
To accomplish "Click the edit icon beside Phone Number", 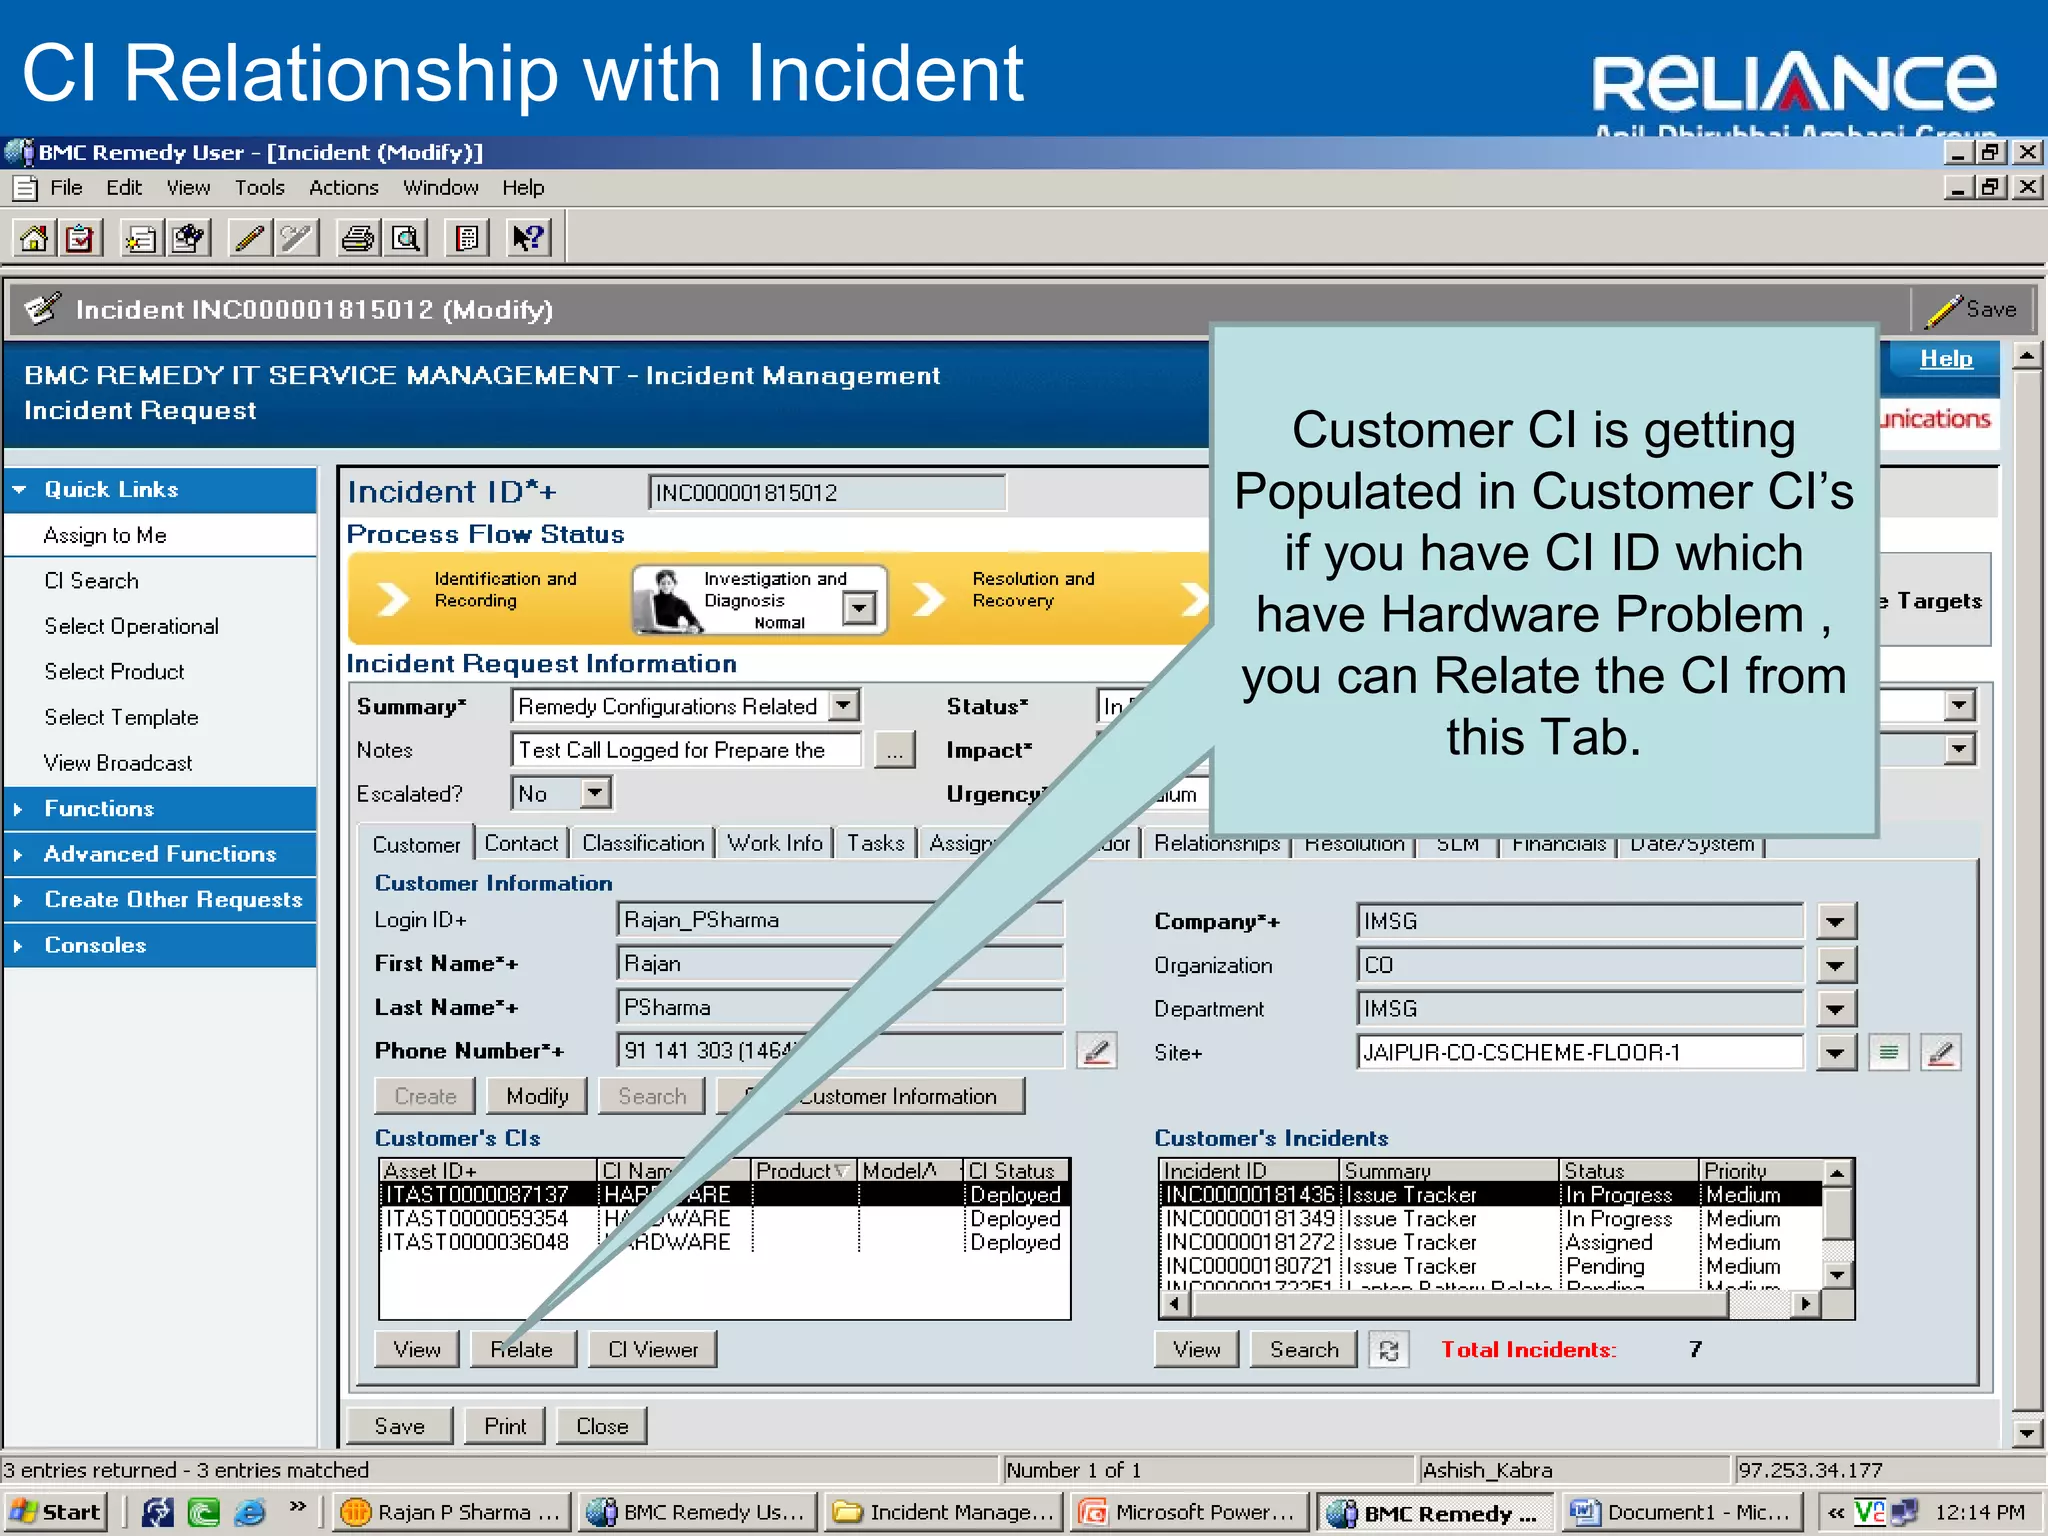I will coord(1097,1052).
